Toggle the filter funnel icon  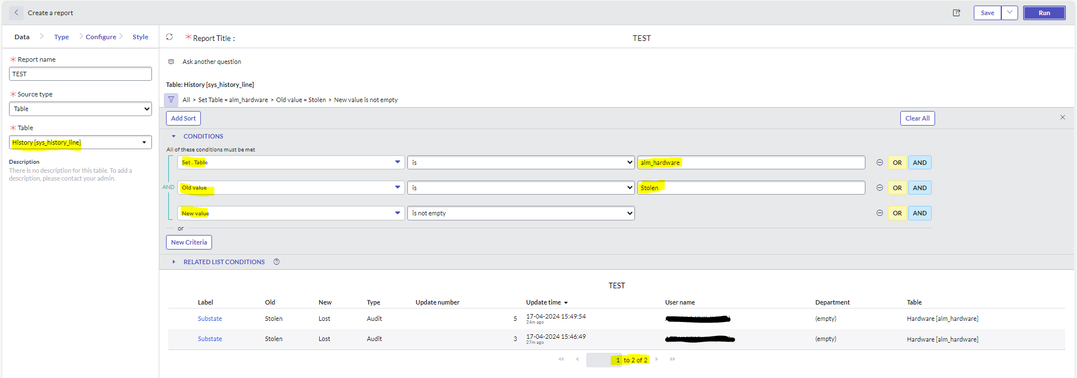coord(171,100)
